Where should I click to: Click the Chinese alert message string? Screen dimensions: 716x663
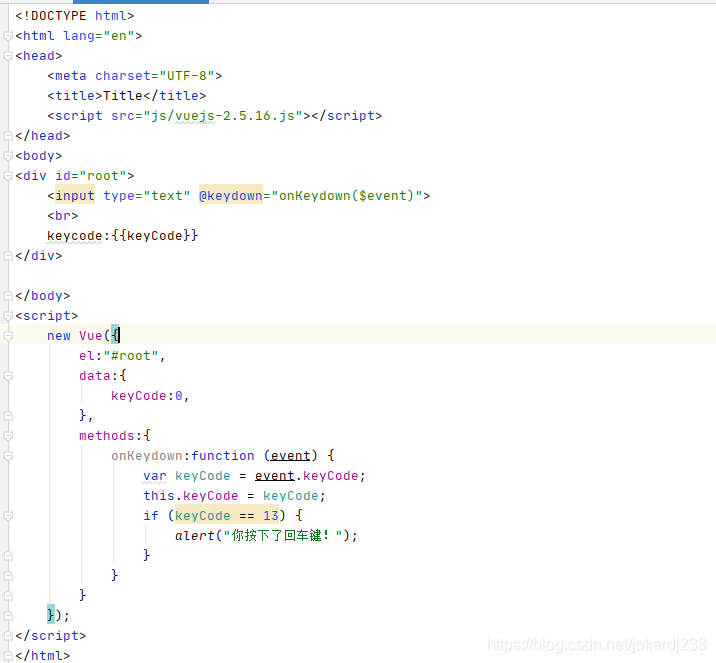pyautogui.click(x=283, y=536)
